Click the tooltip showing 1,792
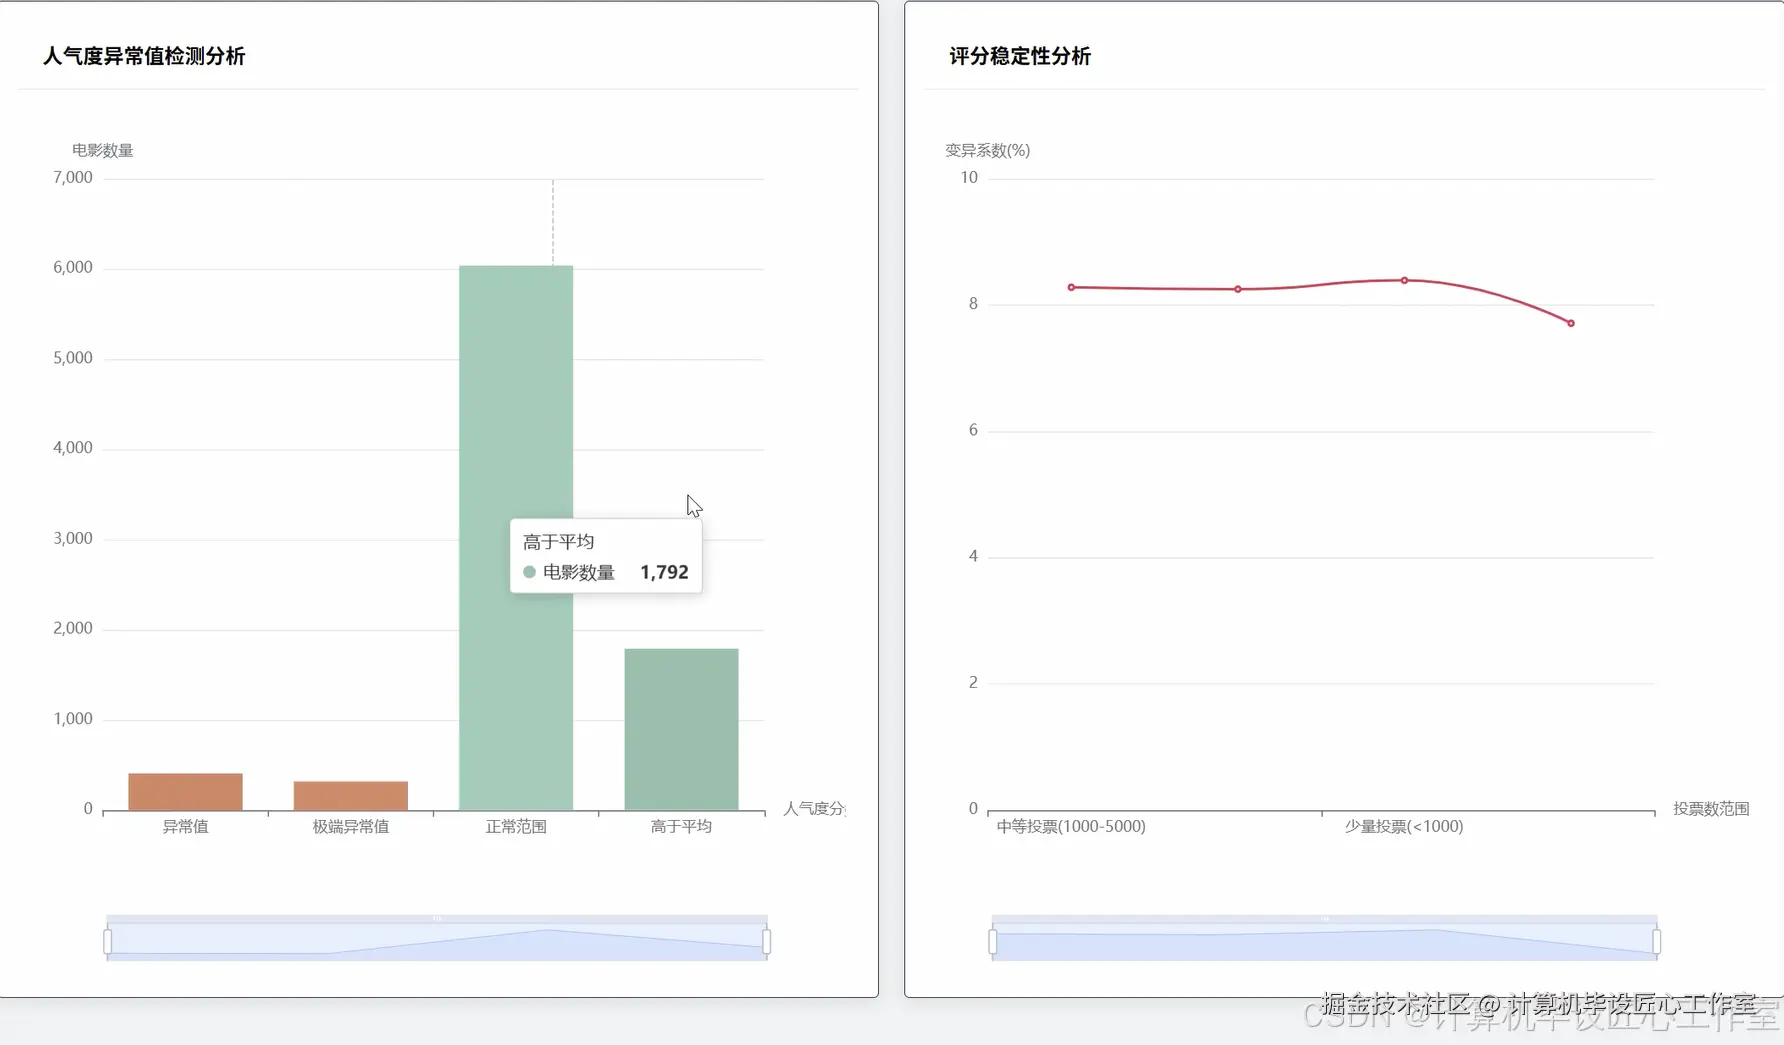Viewport: 1784px width, 1045px height. click(605, 557)
